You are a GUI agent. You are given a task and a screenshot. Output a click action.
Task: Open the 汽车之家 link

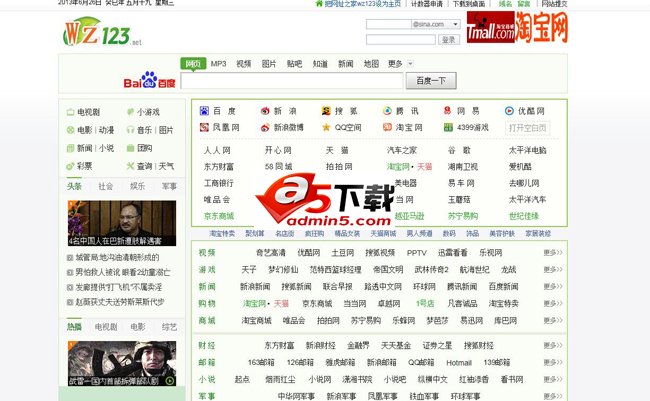402,150
